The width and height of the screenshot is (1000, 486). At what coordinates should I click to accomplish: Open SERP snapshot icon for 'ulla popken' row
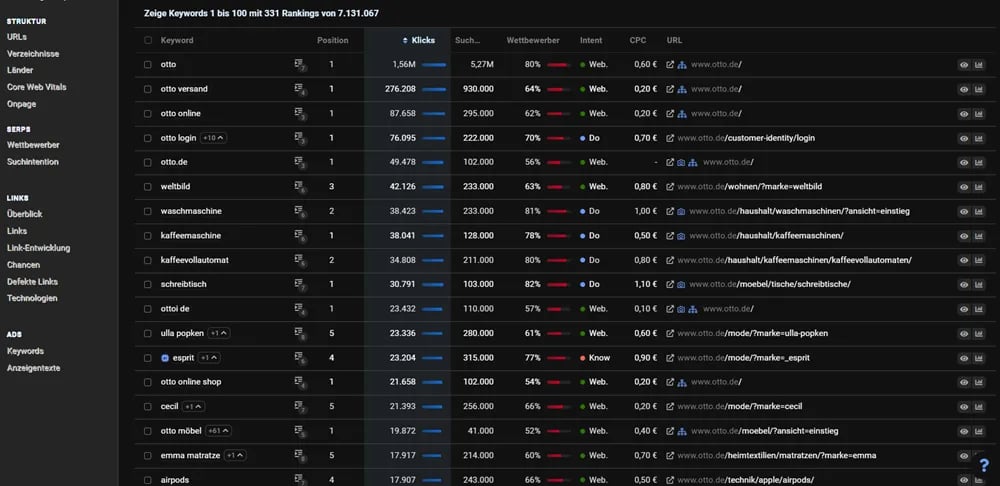click(299, 333)
